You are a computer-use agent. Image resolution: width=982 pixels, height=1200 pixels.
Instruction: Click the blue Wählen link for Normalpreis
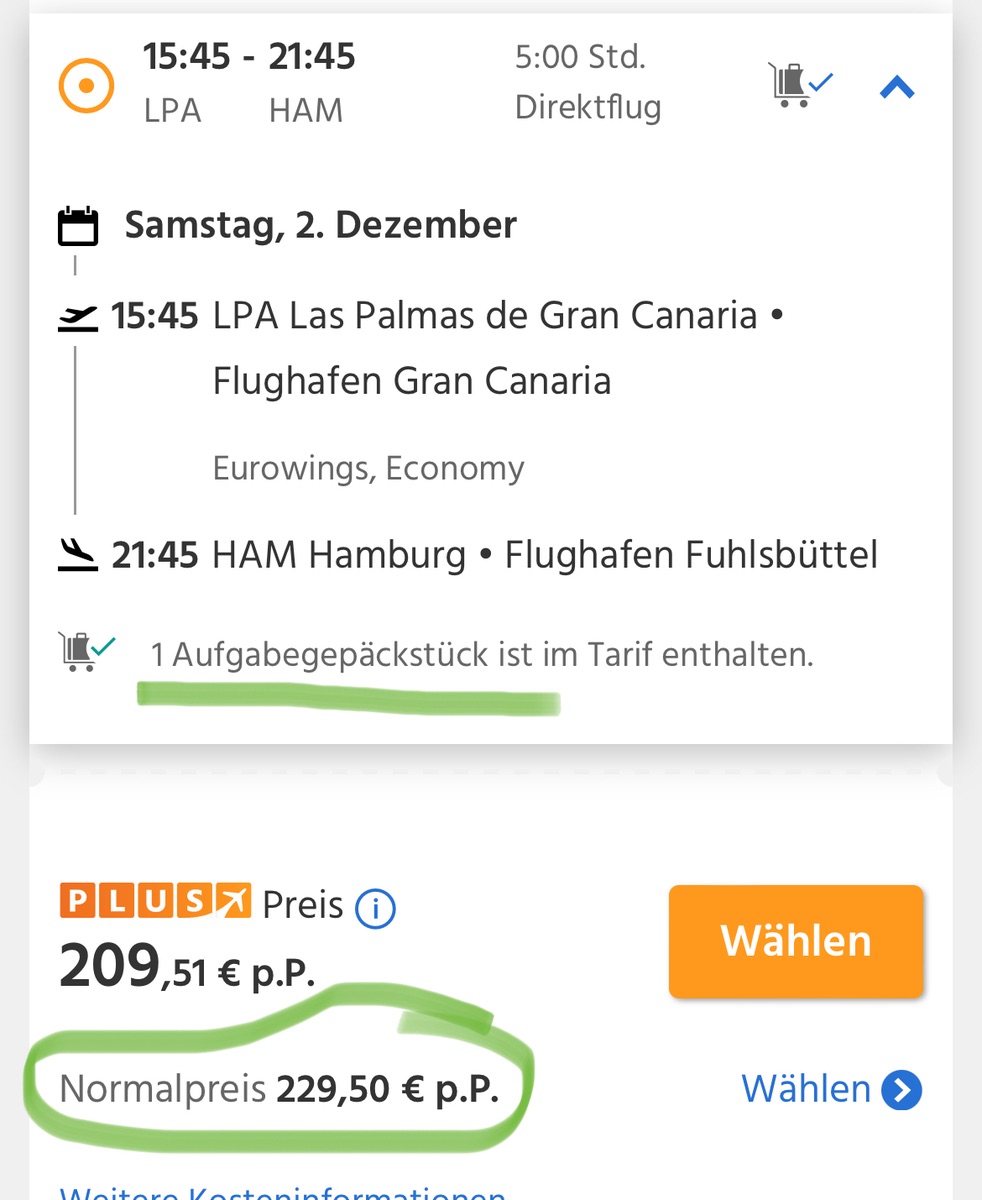point(806,1089)
